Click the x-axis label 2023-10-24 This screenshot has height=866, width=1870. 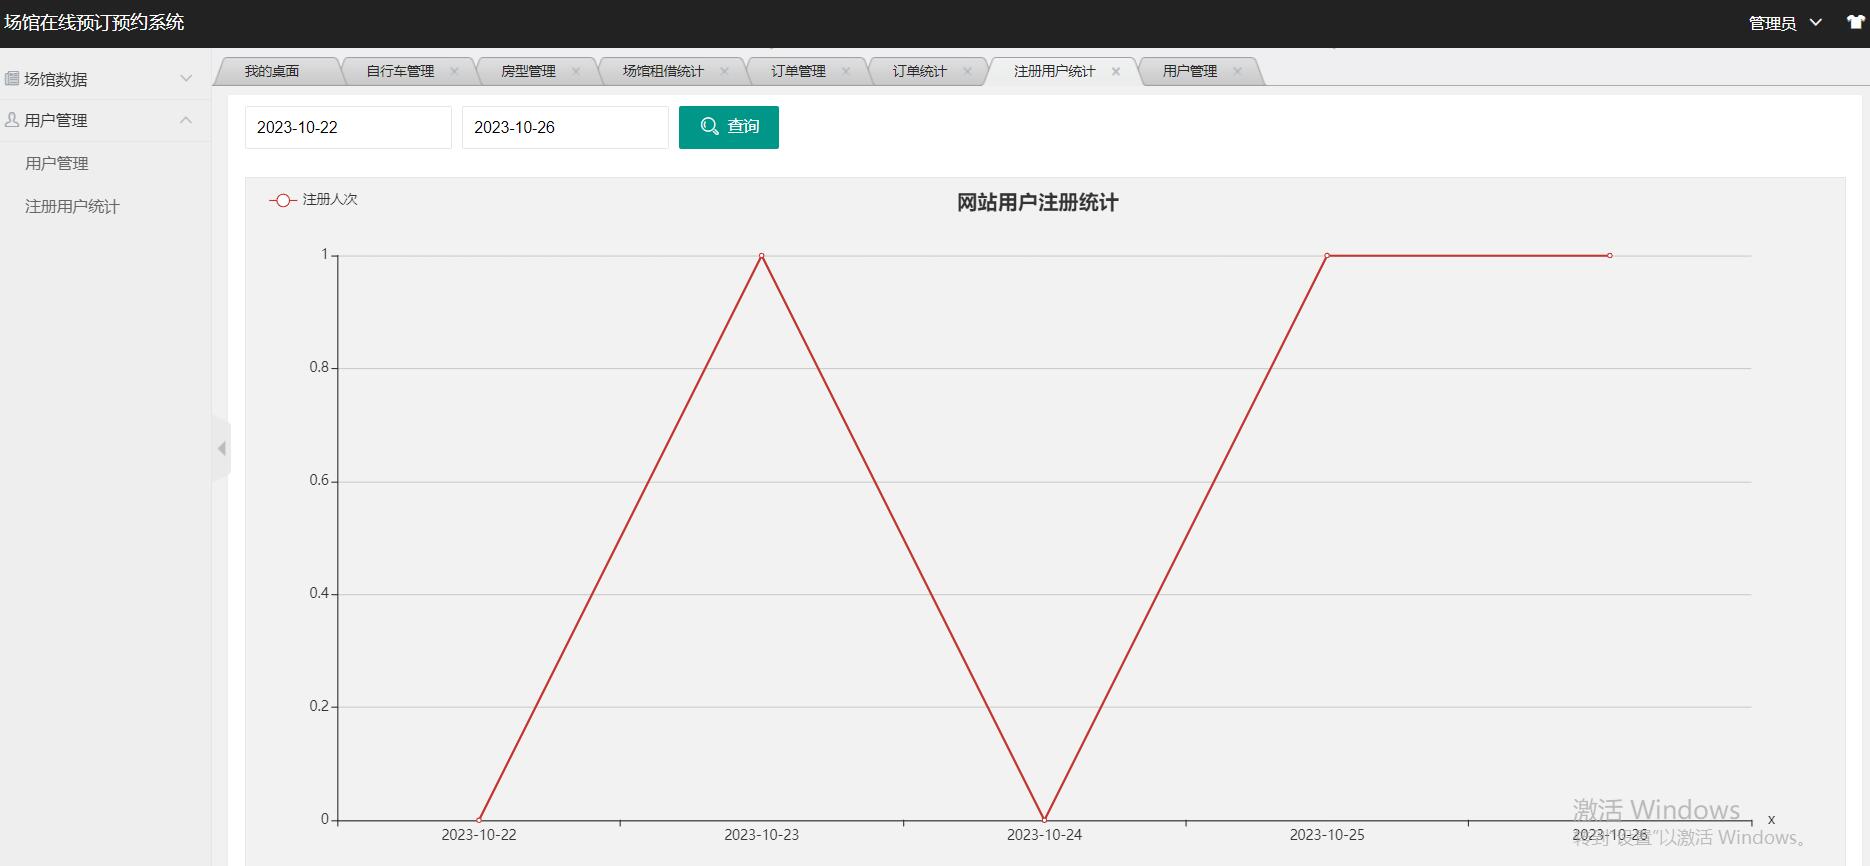1044,835
